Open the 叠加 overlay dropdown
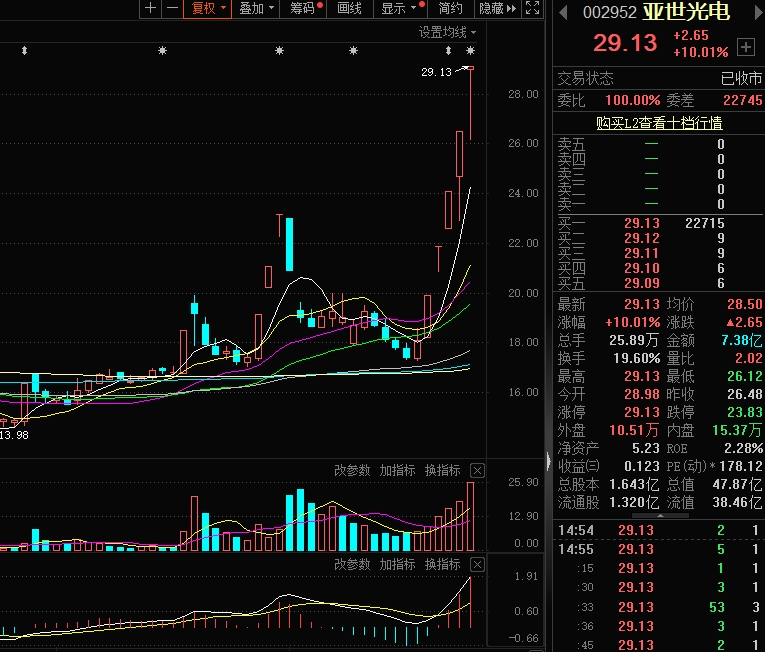 pyautogui.click(x=256, y=8)
